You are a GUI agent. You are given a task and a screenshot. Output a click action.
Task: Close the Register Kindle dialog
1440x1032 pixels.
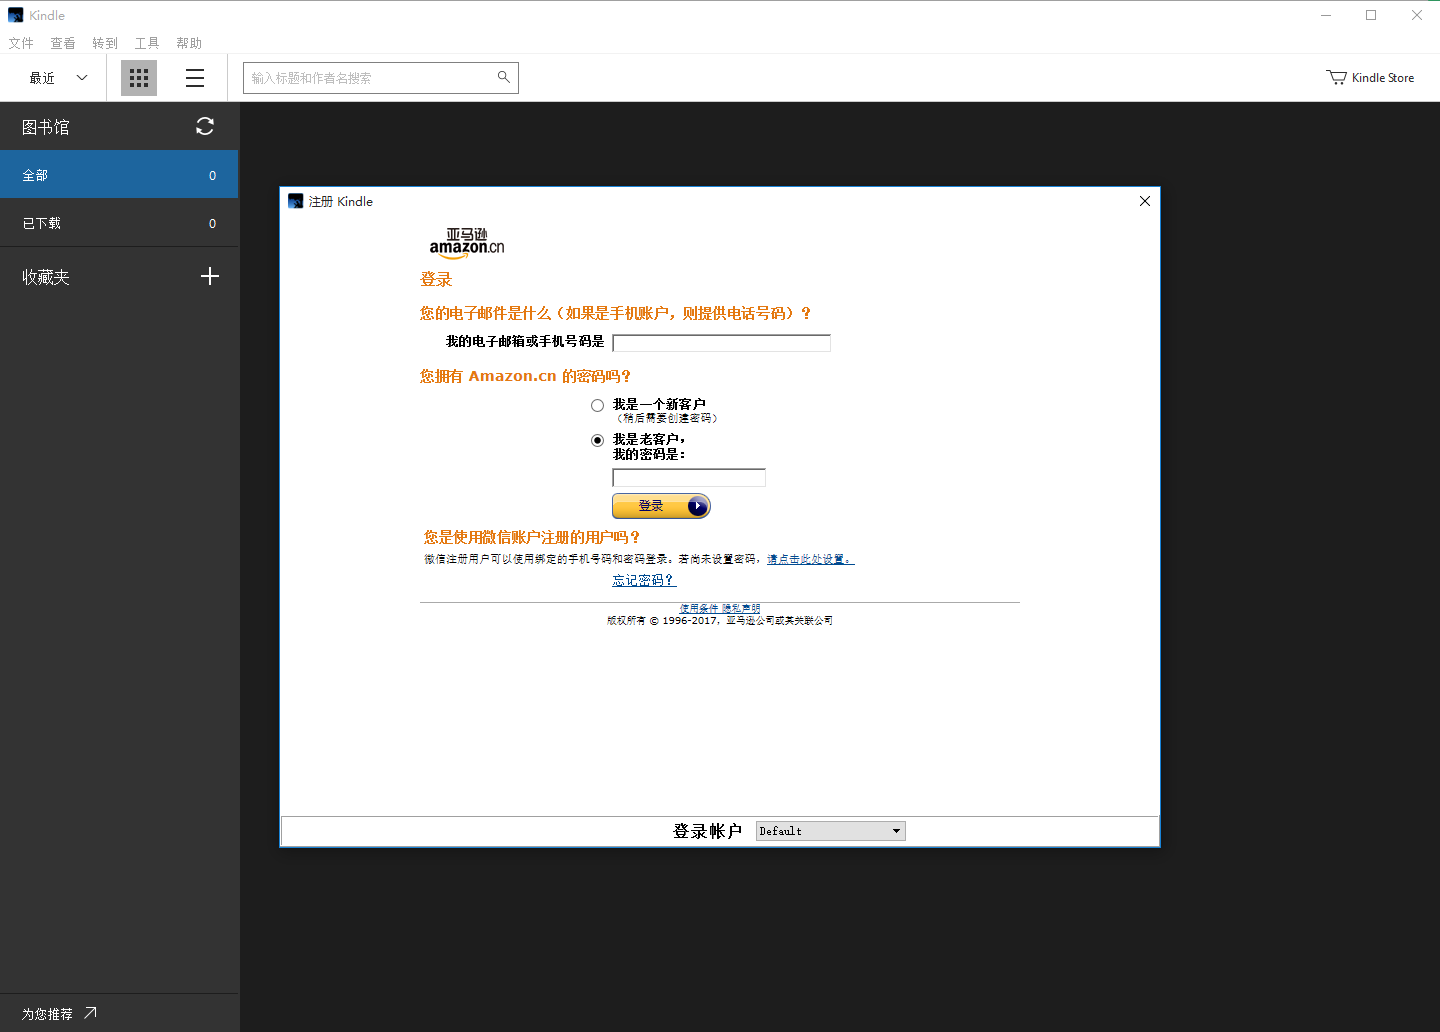(1145, 201)
